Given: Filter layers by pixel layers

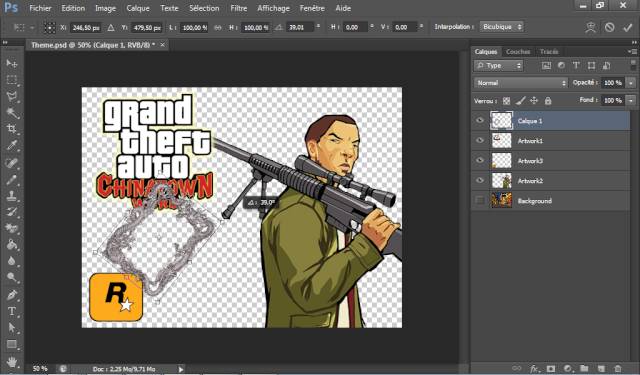Looking at the screenshot, I should 546,66.
